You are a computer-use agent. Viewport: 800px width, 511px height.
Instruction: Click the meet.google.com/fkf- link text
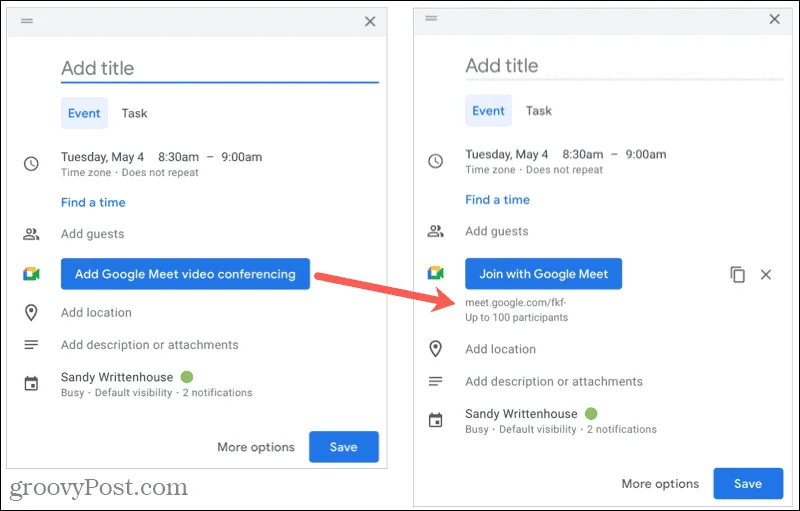515,302
